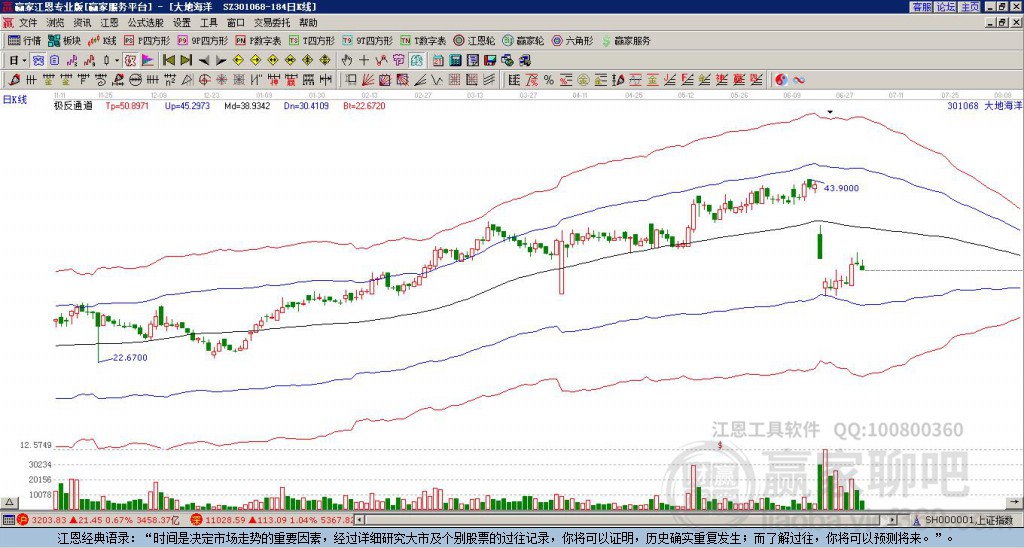Select the red-blue target circle tool
The image size is (1024, 548).
204,80
